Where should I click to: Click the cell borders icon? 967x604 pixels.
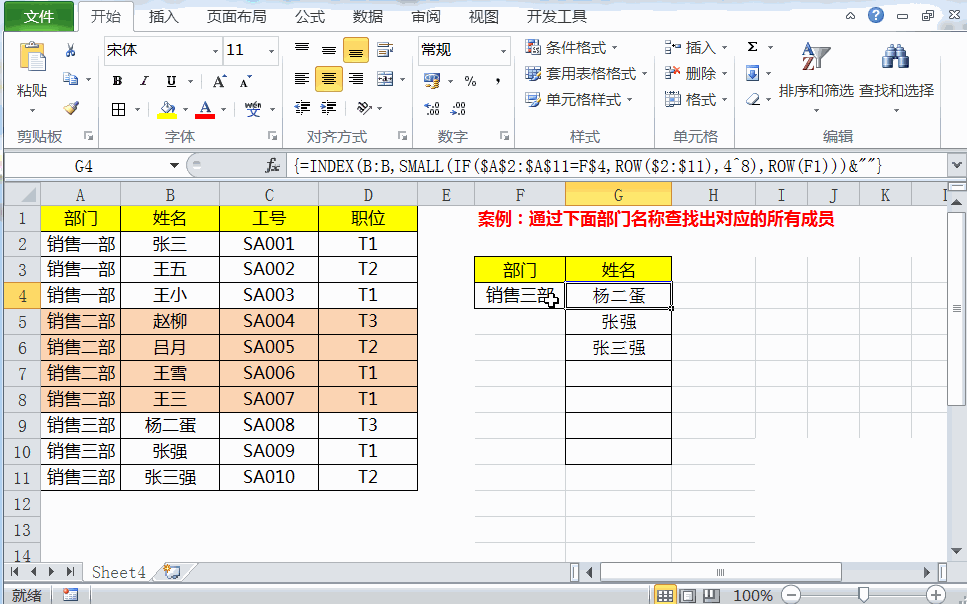click(x=118, y=109)
